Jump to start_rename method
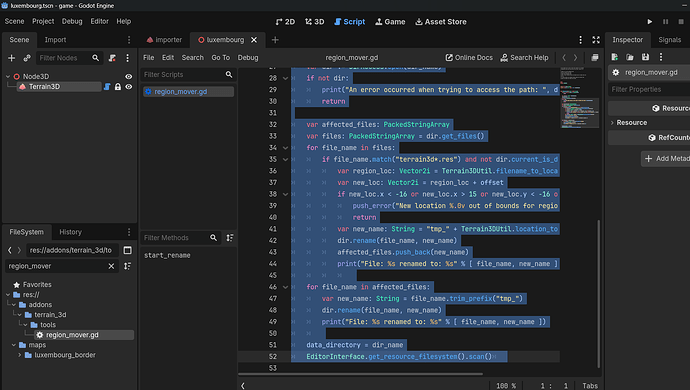Image resolution: width=690 pixels, height=390 pixels. coord(167,255)
